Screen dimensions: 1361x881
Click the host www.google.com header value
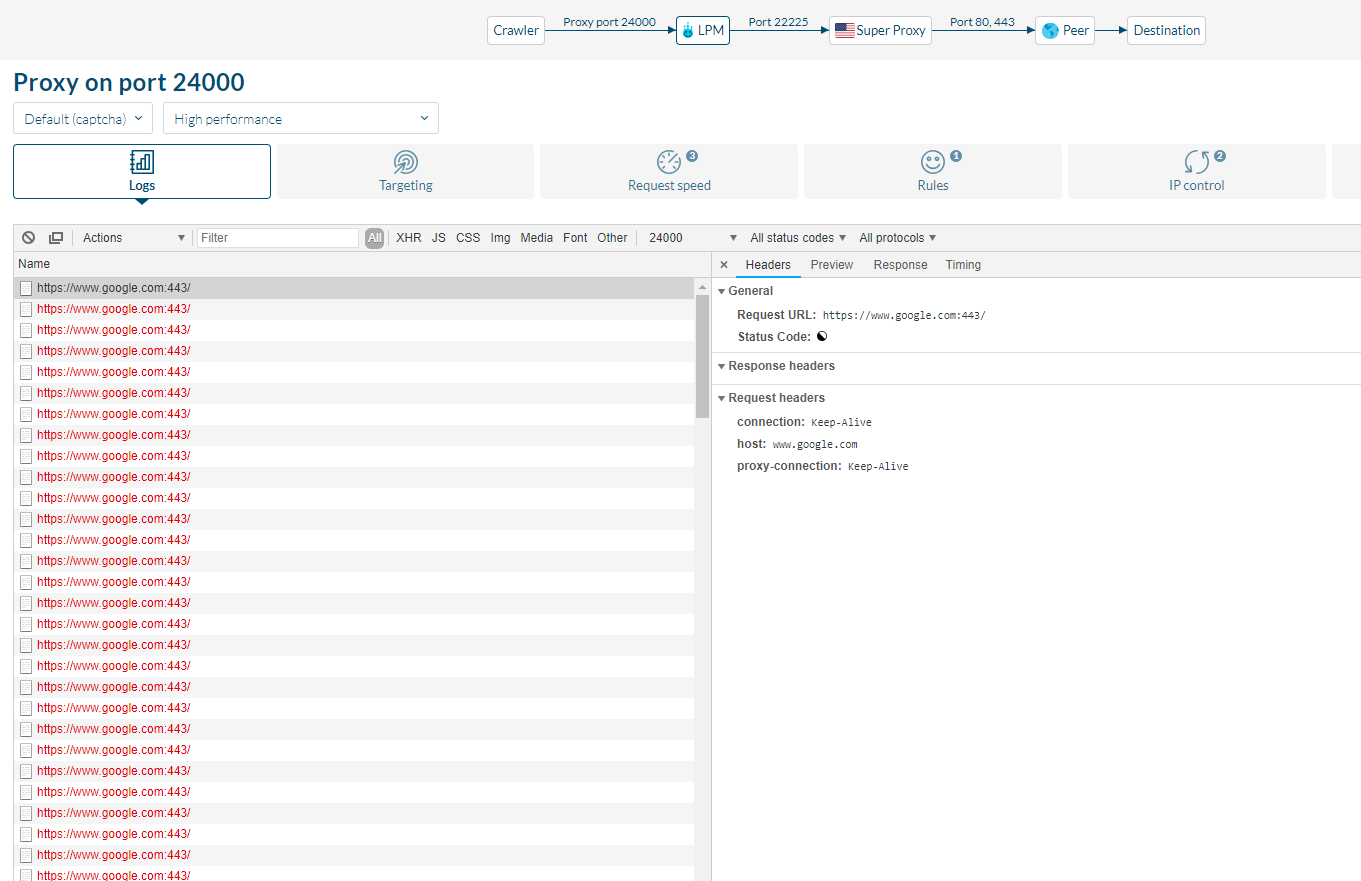coord(815,445)
